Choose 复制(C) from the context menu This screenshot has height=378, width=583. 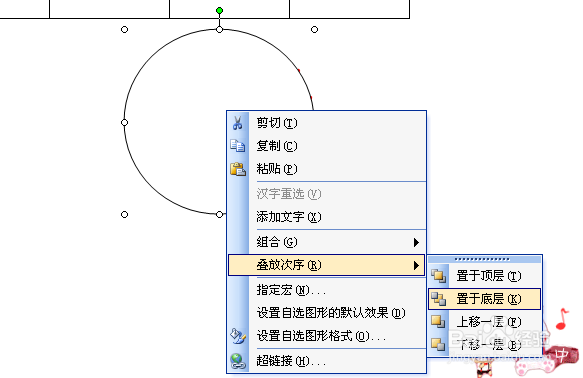(326, 146)
